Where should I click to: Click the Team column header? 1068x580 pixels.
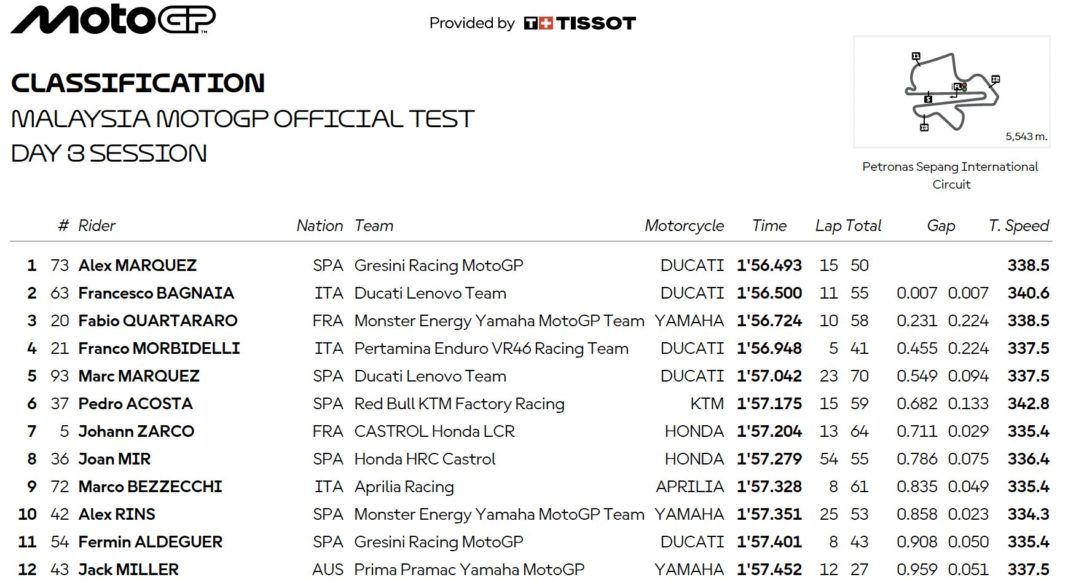coord(374,226)
